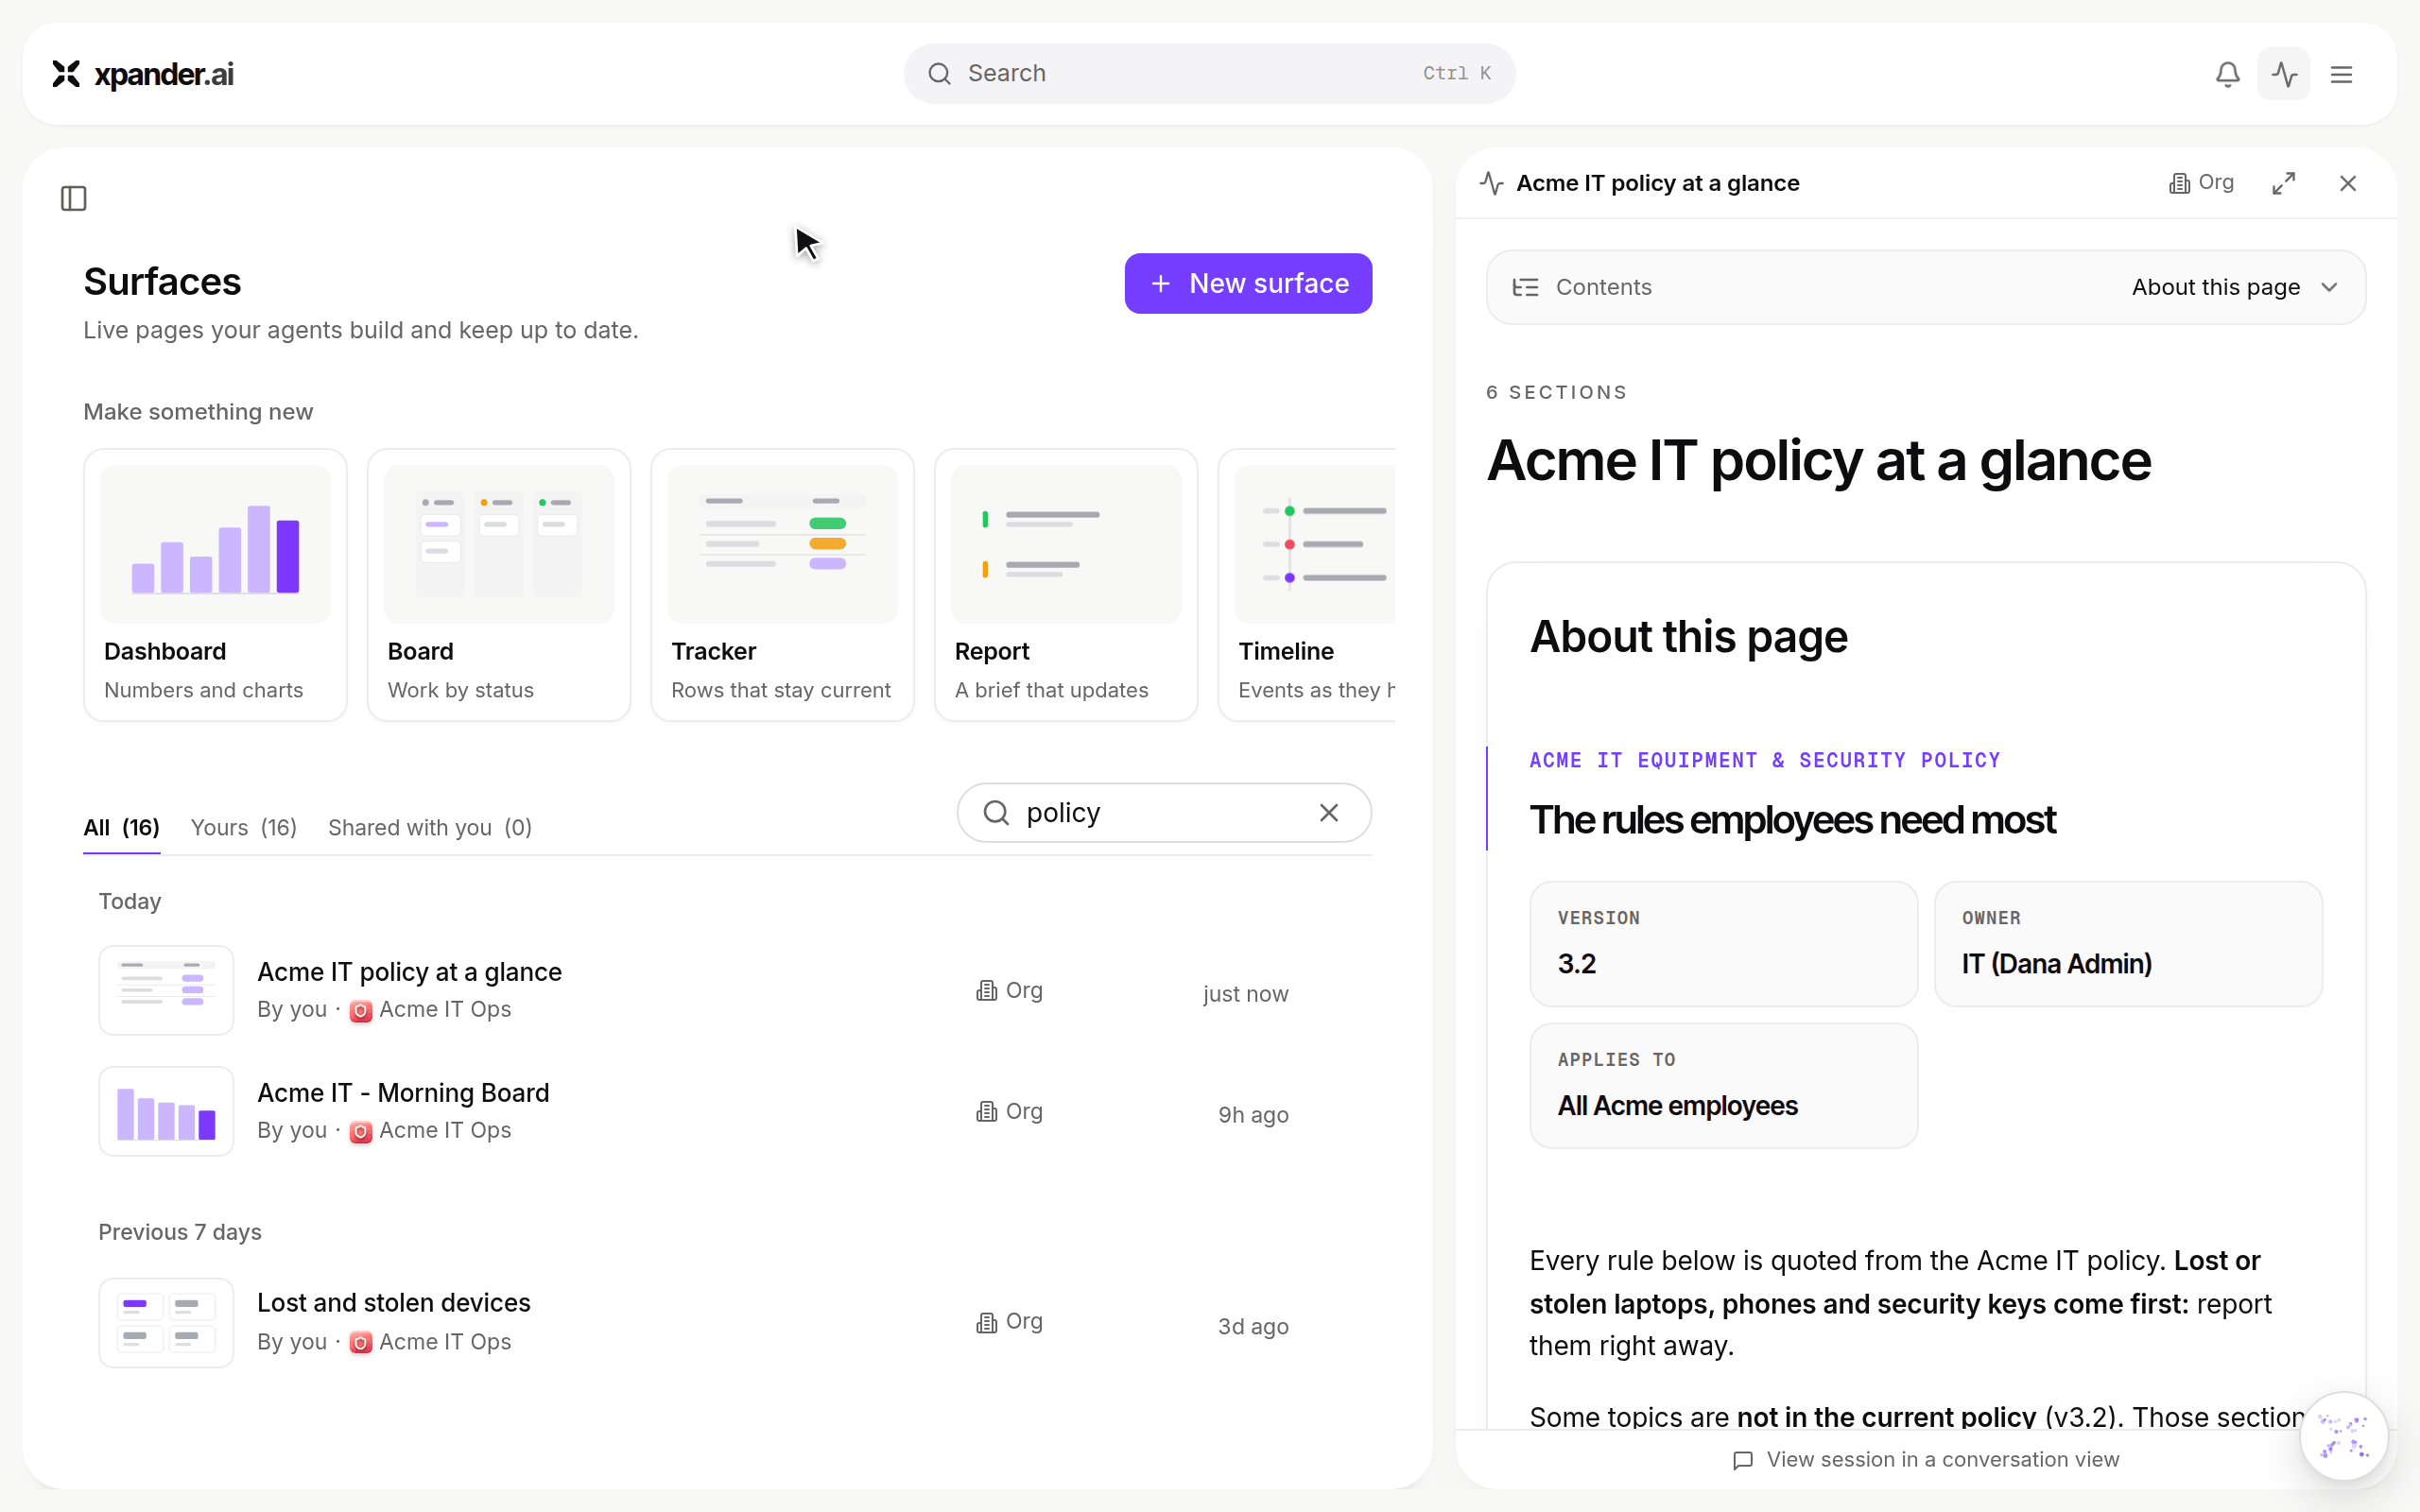Image resolution: width=2420 pixels, height=1512 pixels.
Task: Open the Lost and stolen devices title
Action: [393, 1303]
